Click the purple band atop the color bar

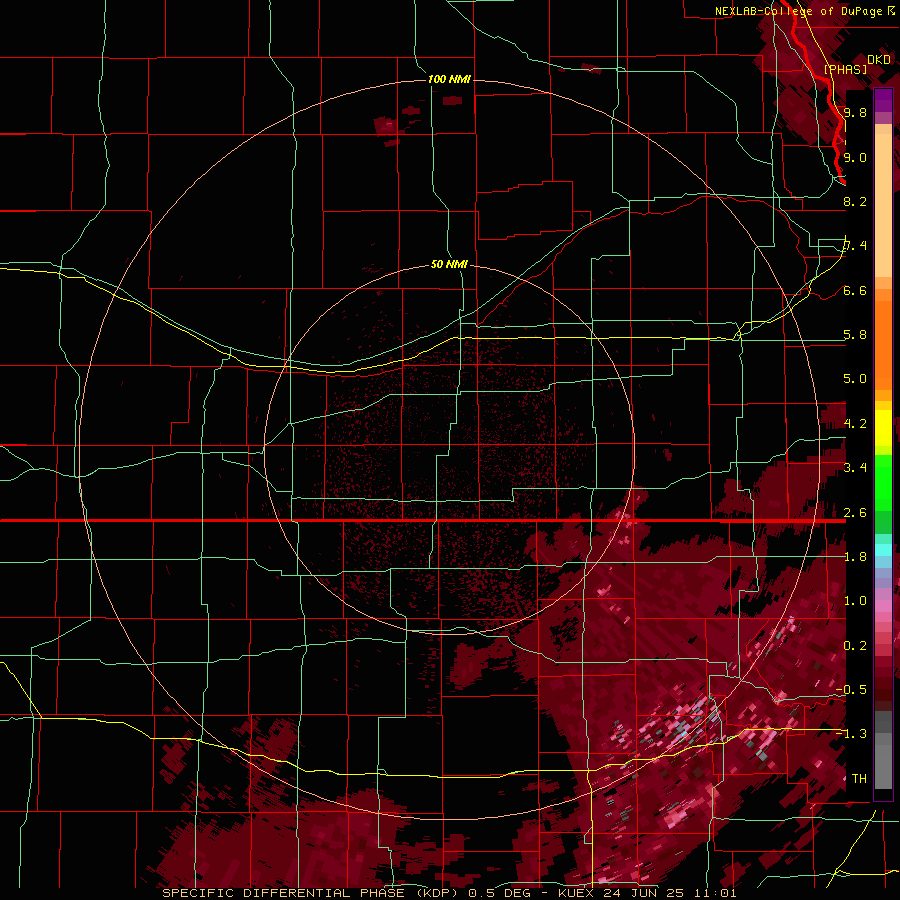(x=883, y=101)
